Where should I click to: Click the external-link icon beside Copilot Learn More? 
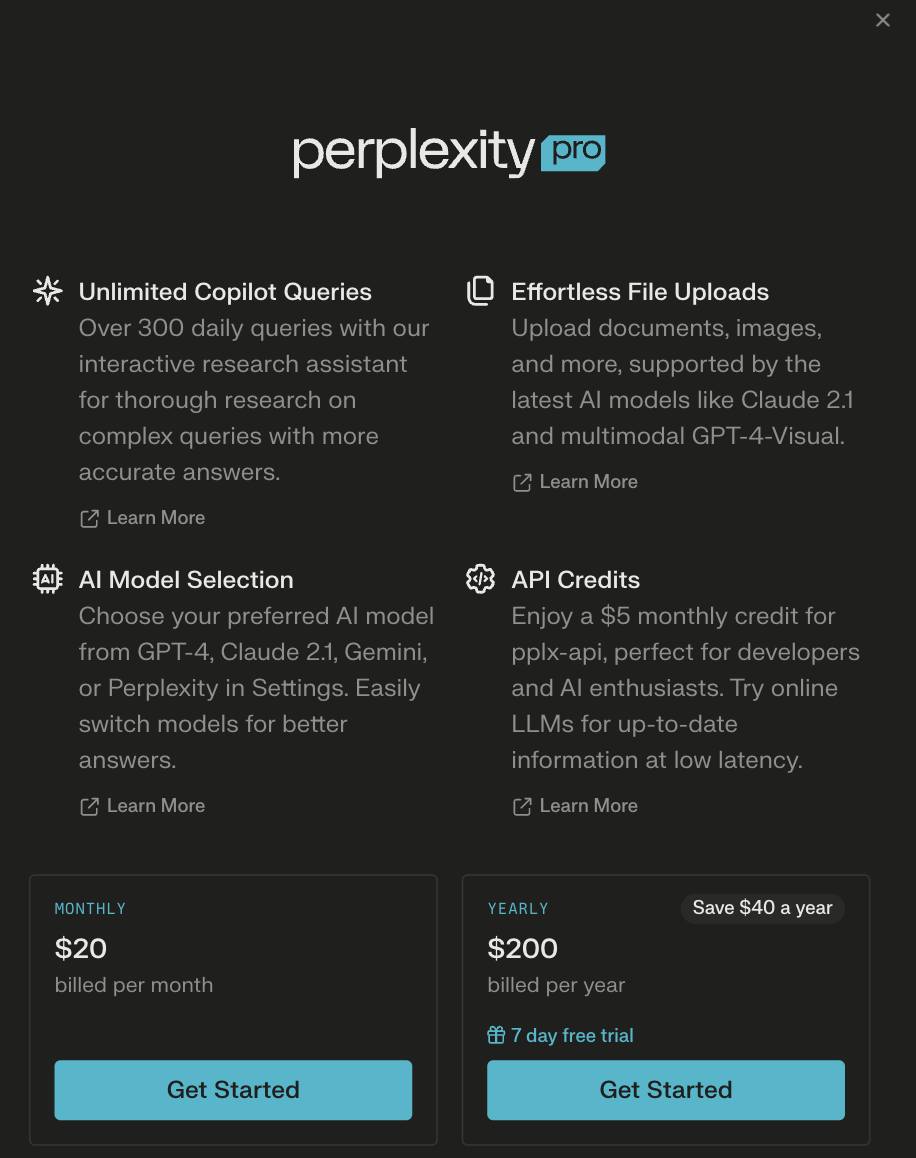point(88,518)
